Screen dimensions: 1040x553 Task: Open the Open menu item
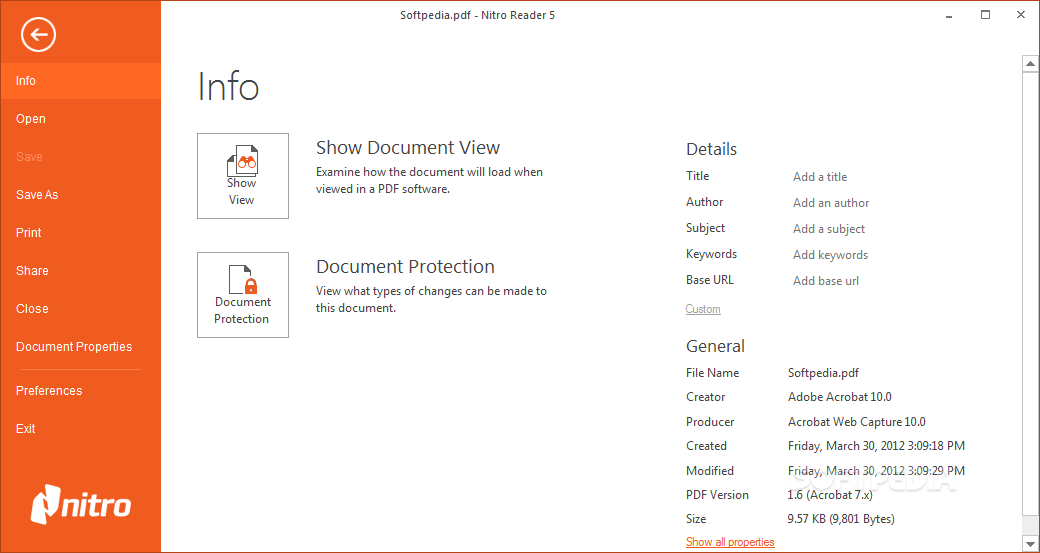(80, 119)
